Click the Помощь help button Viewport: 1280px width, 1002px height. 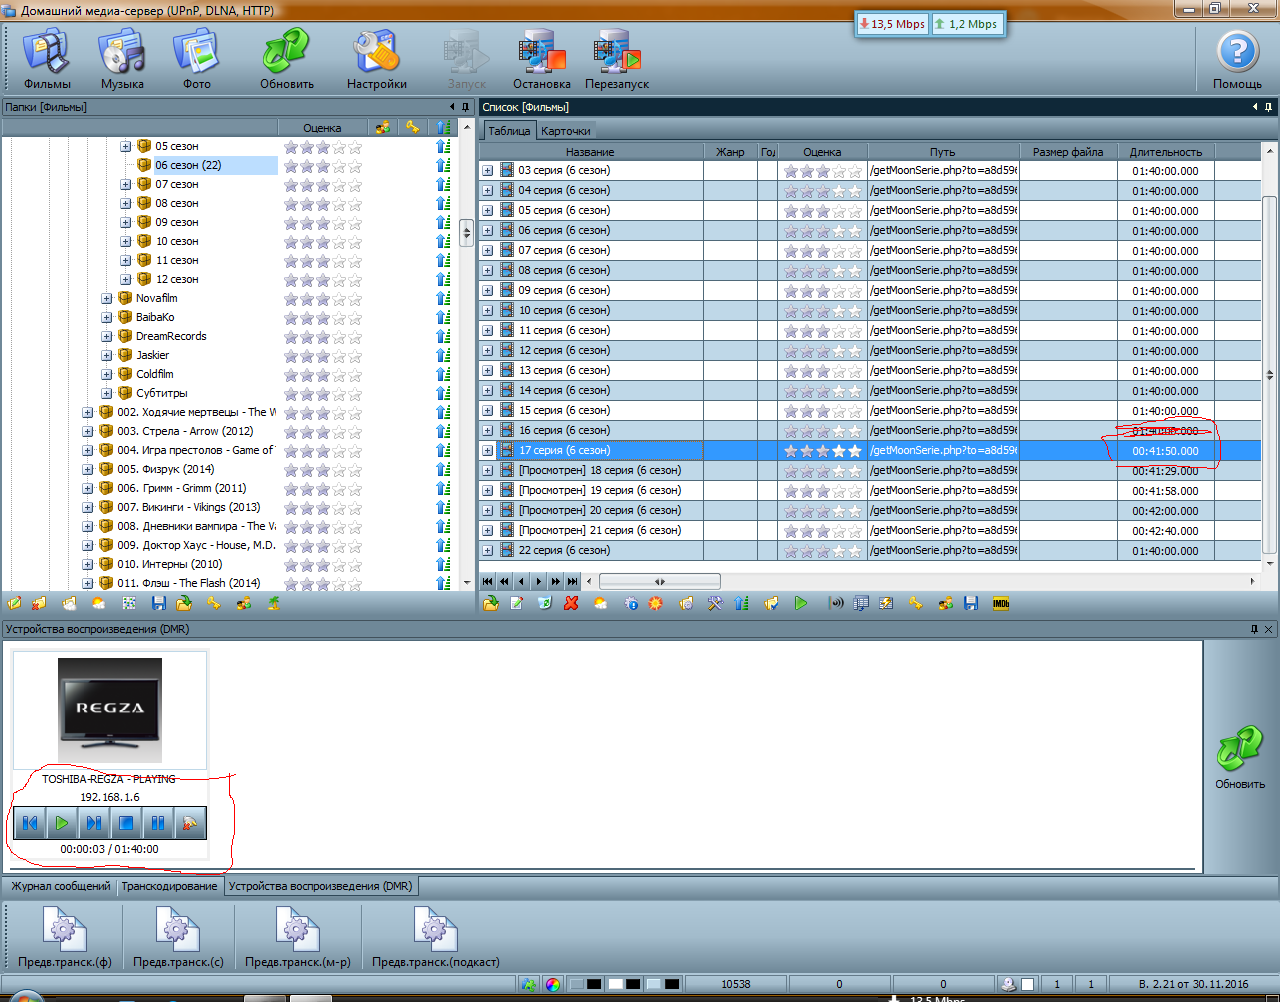pyautogui.click(x=1237, y=60)
